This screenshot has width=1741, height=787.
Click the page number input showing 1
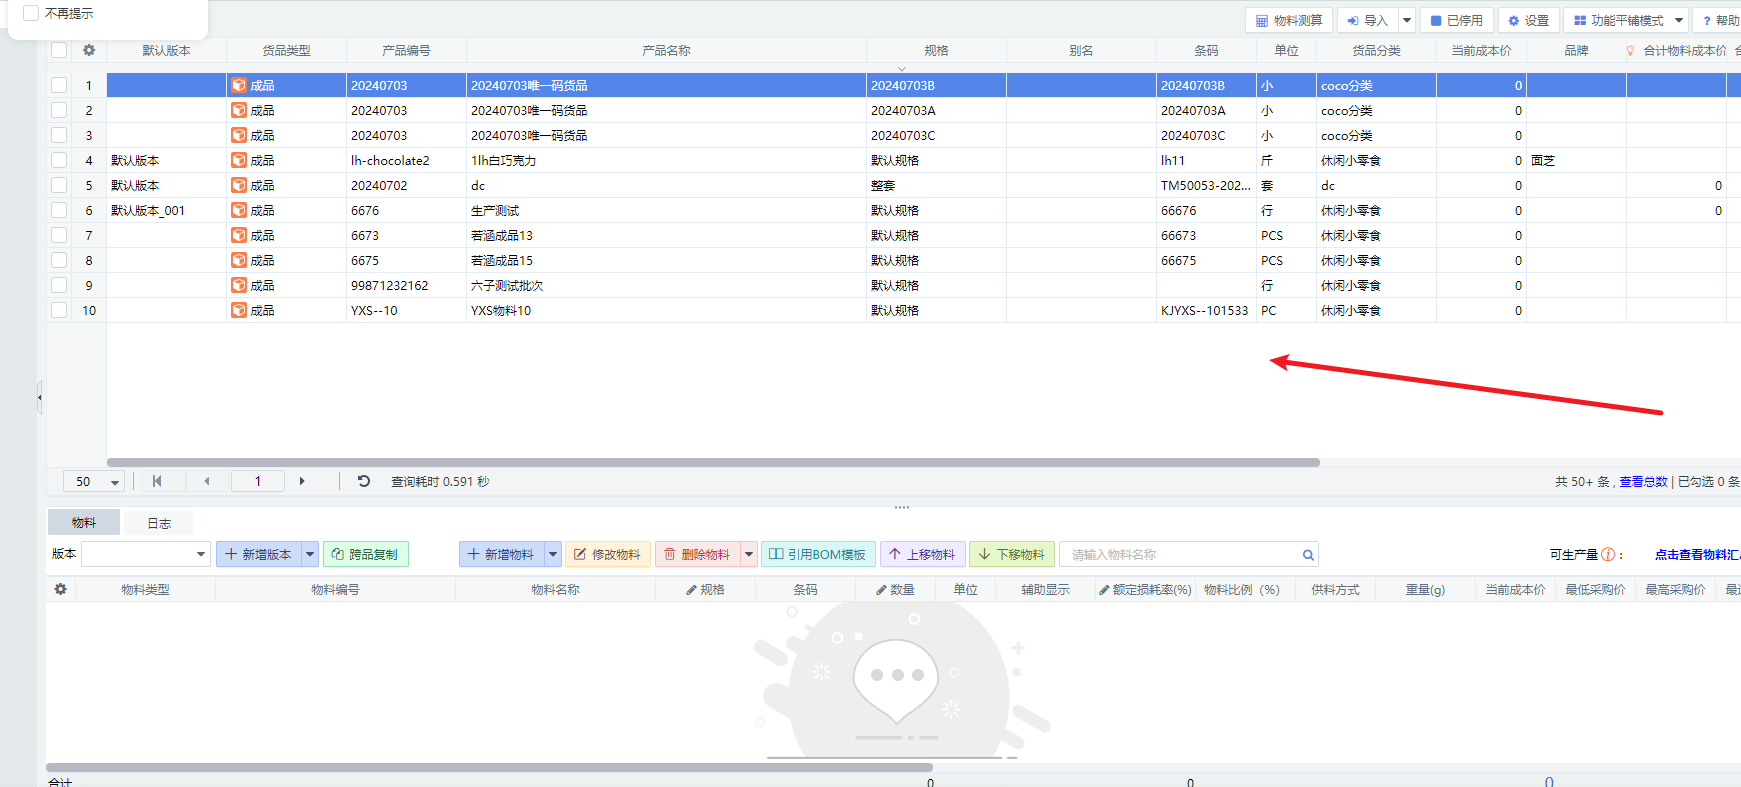[258, 481]
